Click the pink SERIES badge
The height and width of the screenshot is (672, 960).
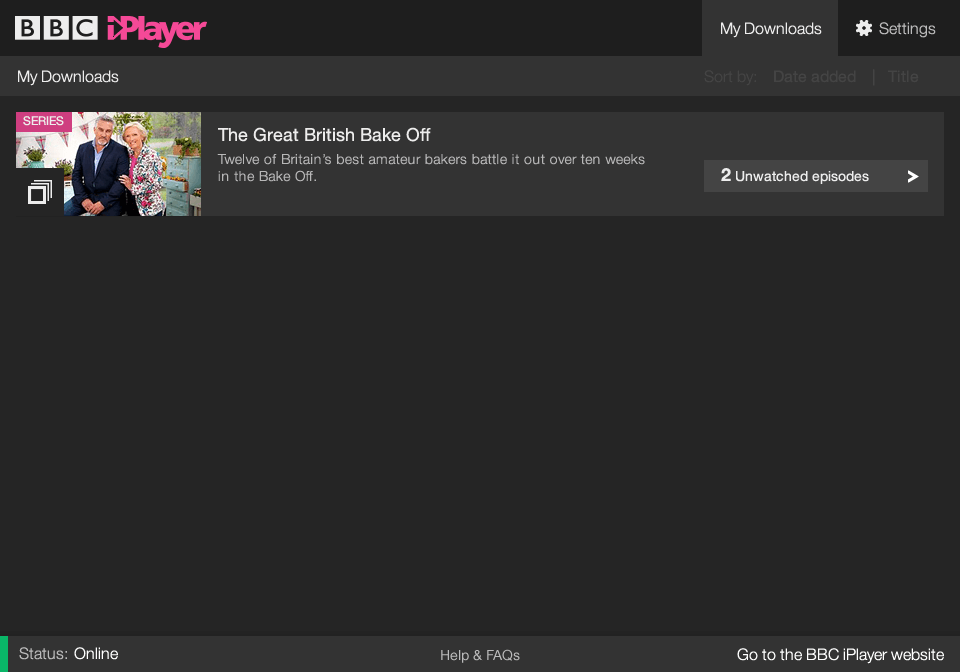[x=43, y=121]
